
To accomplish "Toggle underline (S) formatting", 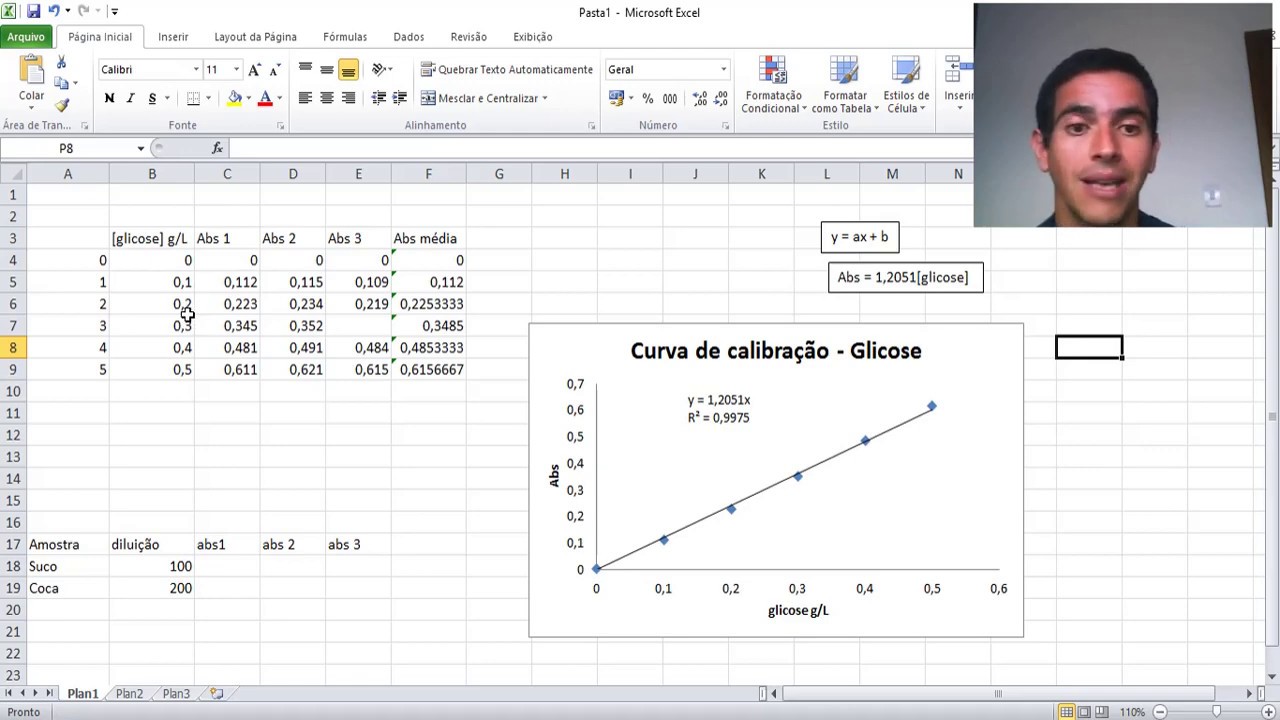I will pyautogui.click(x=152, y=98).
